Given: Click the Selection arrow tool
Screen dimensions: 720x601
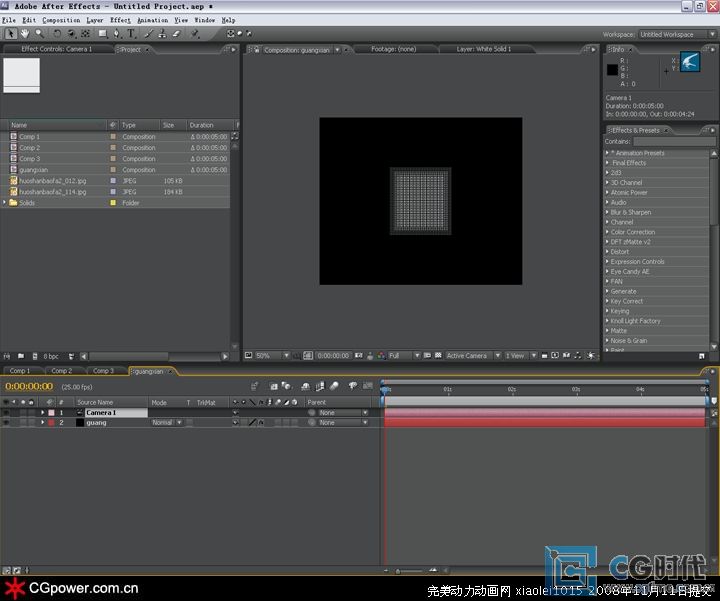Looking at the screenshot, I should click(11, 34).
